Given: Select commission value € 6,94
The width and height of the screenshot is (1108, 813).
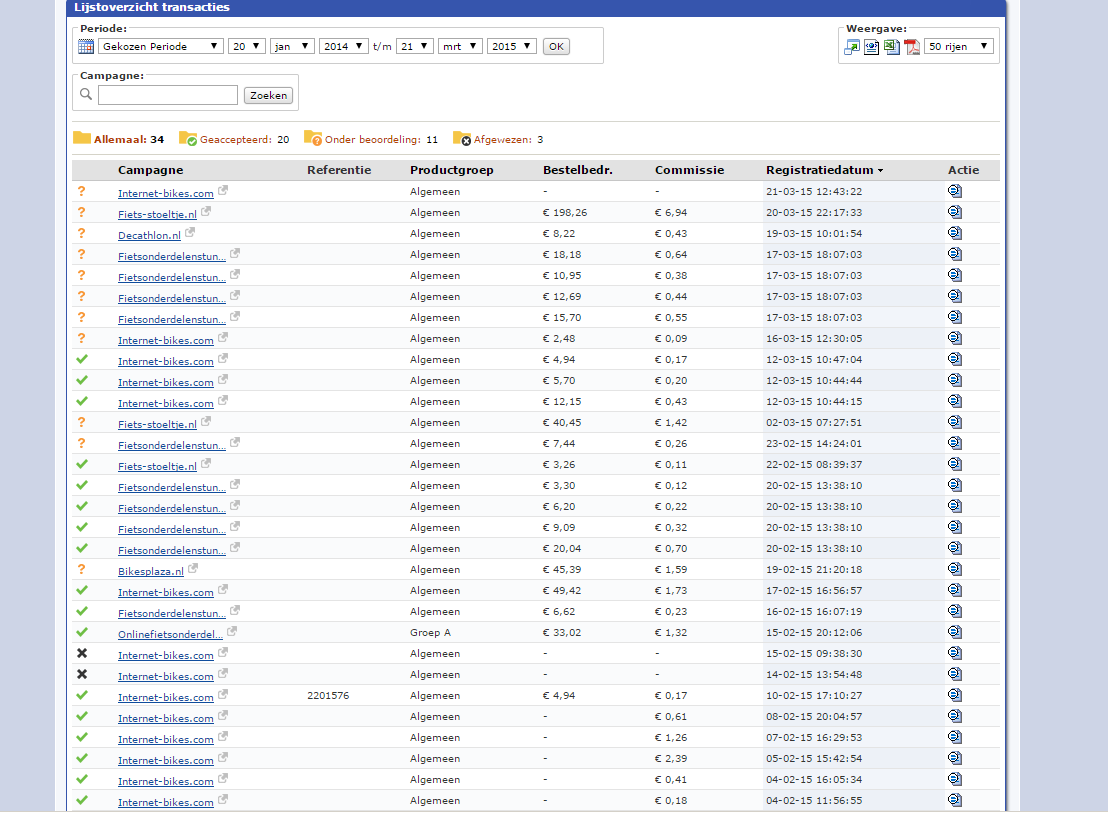Looking at the screenshot, I should tap(671, 213).
